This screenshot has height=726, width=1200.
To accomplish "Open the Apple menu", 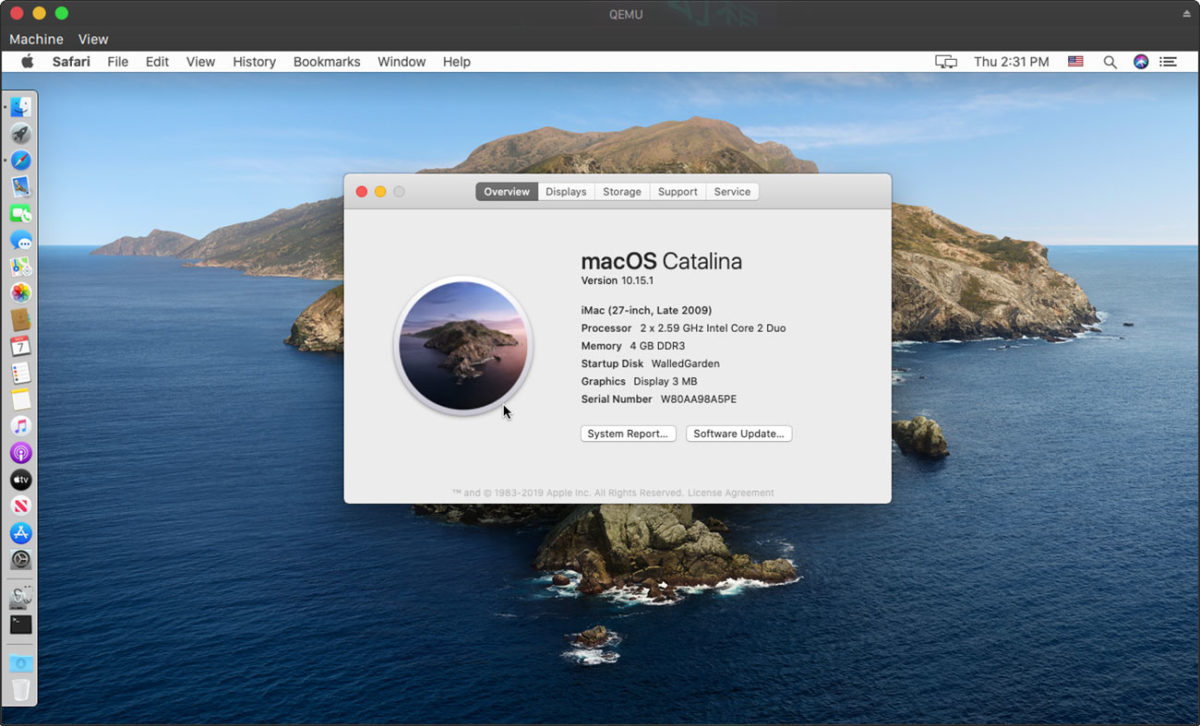I will [28, 62].
